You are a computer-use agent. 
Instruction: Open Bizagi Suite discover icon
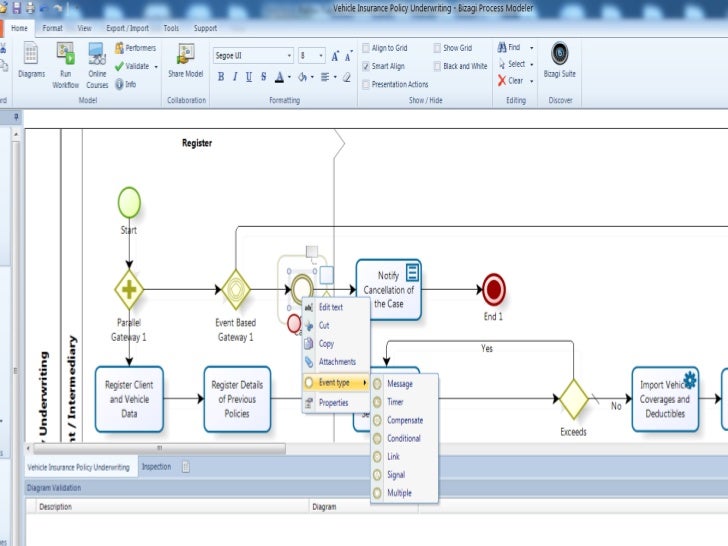559,53
